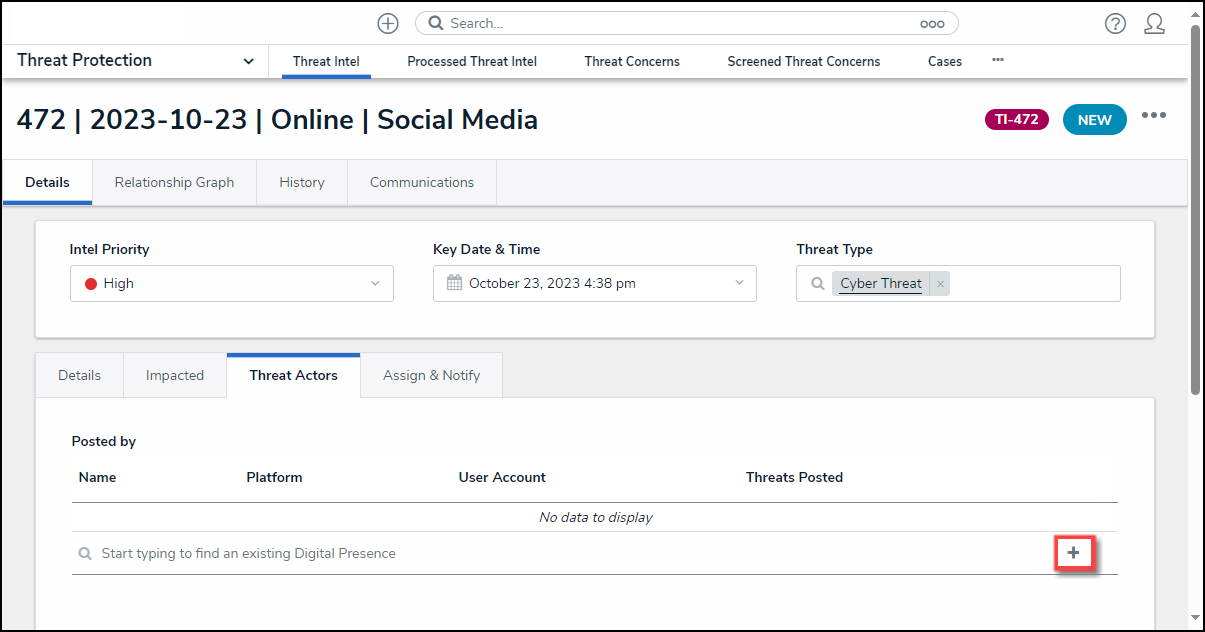The image size is (1205, 632).
Task: Switch to the Relationship Graph tab
Action: pos(174,182)
